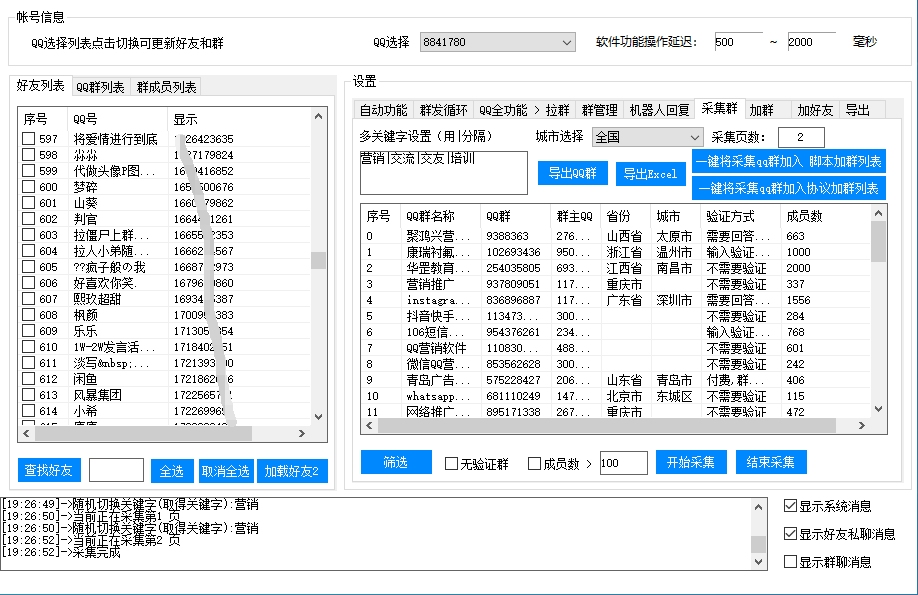Check the box for friend row 602 判官

tap(29, 219)
